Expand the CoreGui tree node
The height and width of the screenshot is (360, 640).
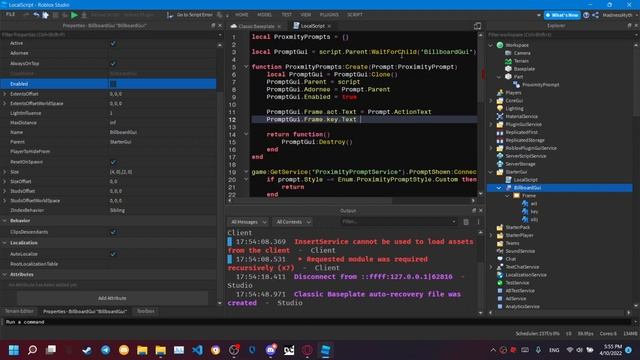coord(491,100)
